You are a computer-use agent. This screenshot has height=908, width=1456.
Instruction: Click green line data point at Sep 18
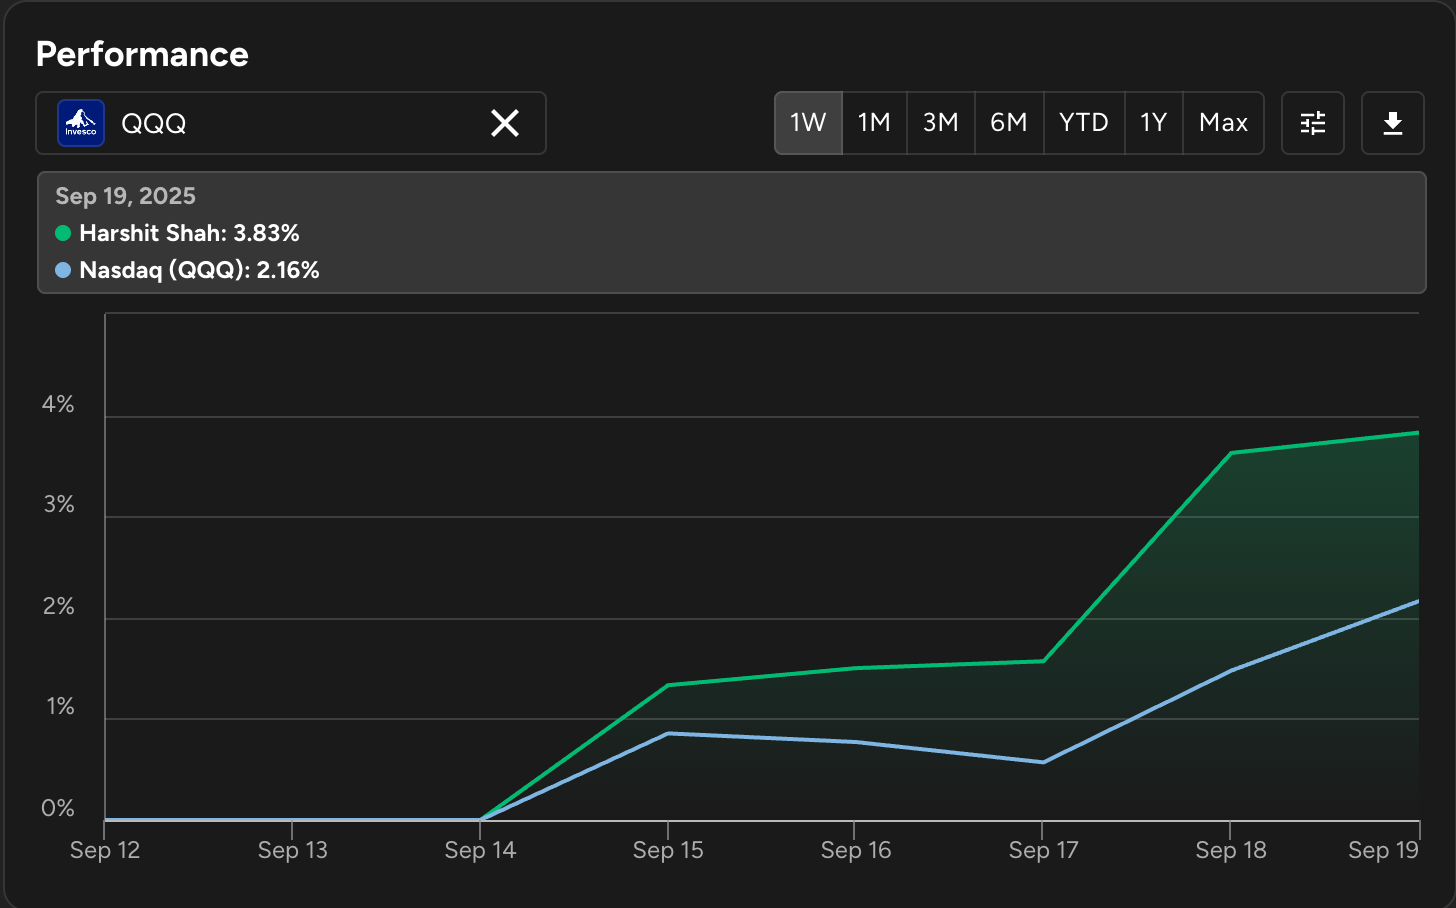[1231, 453]
